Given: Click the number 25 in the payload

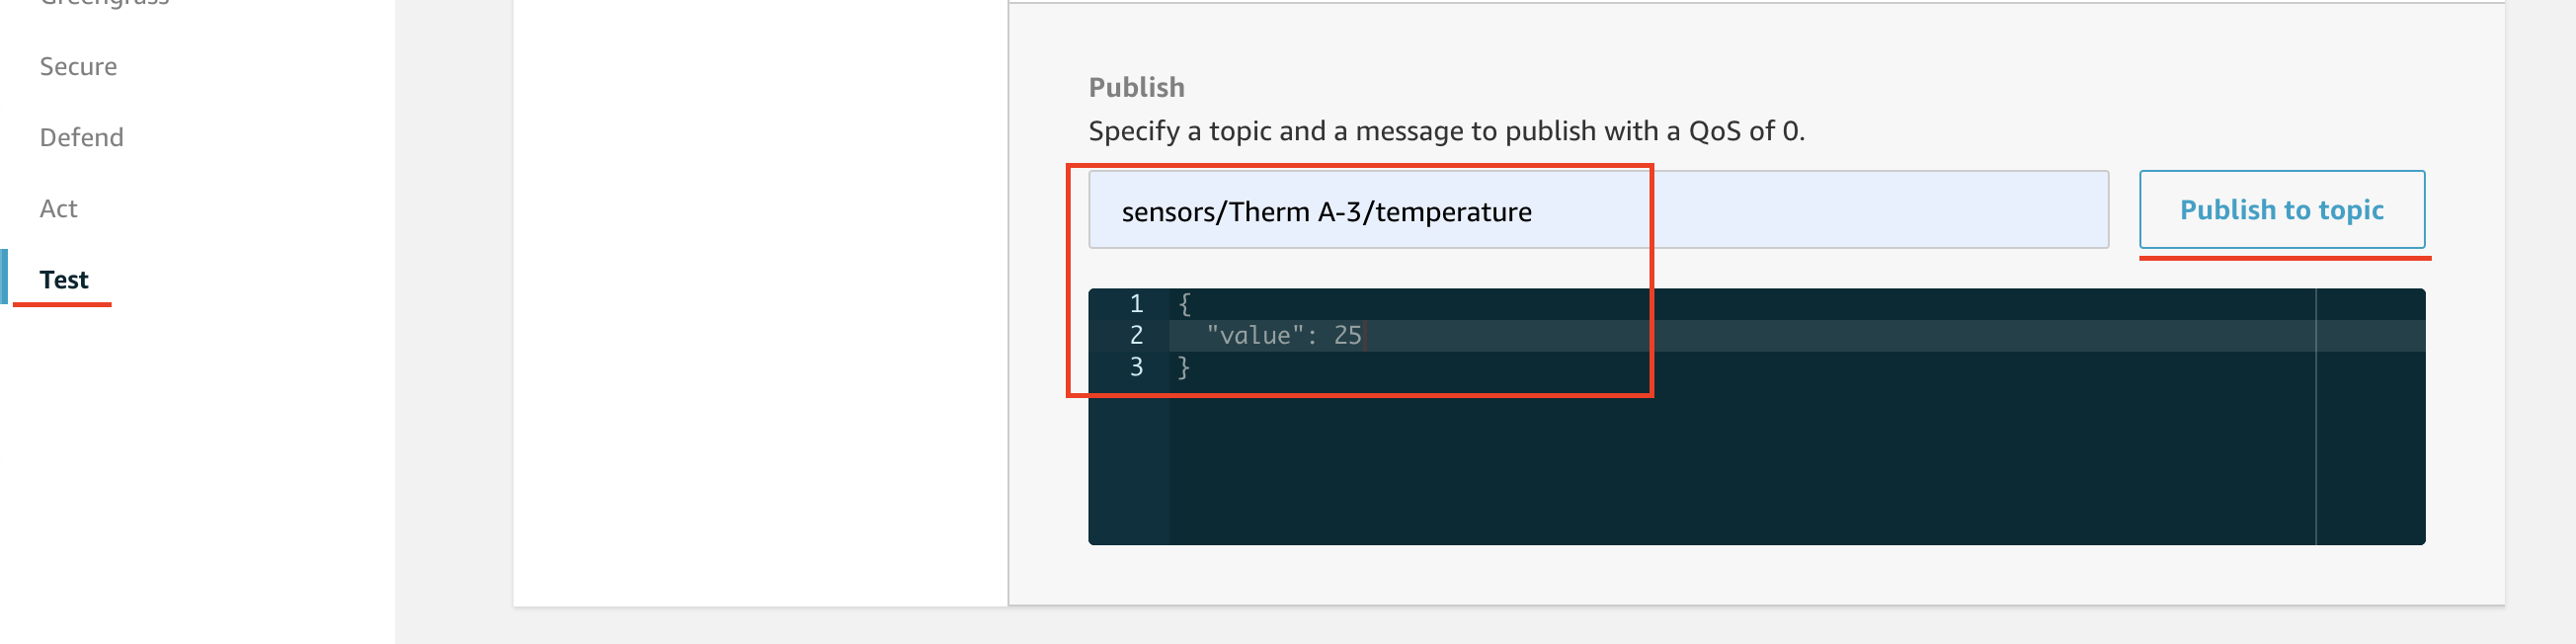Looking at the screenshot, I should coord(1347,336).
